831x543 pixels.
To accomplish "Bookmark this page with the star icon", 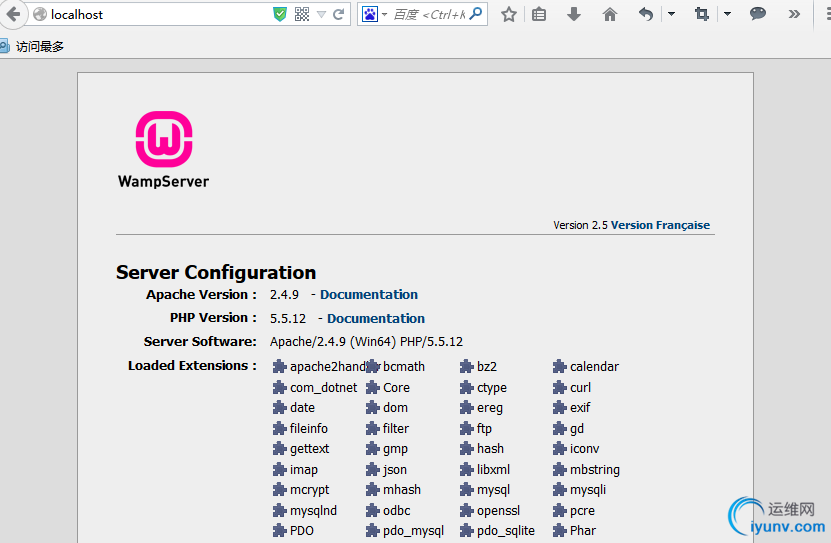I will pos(508,14).
